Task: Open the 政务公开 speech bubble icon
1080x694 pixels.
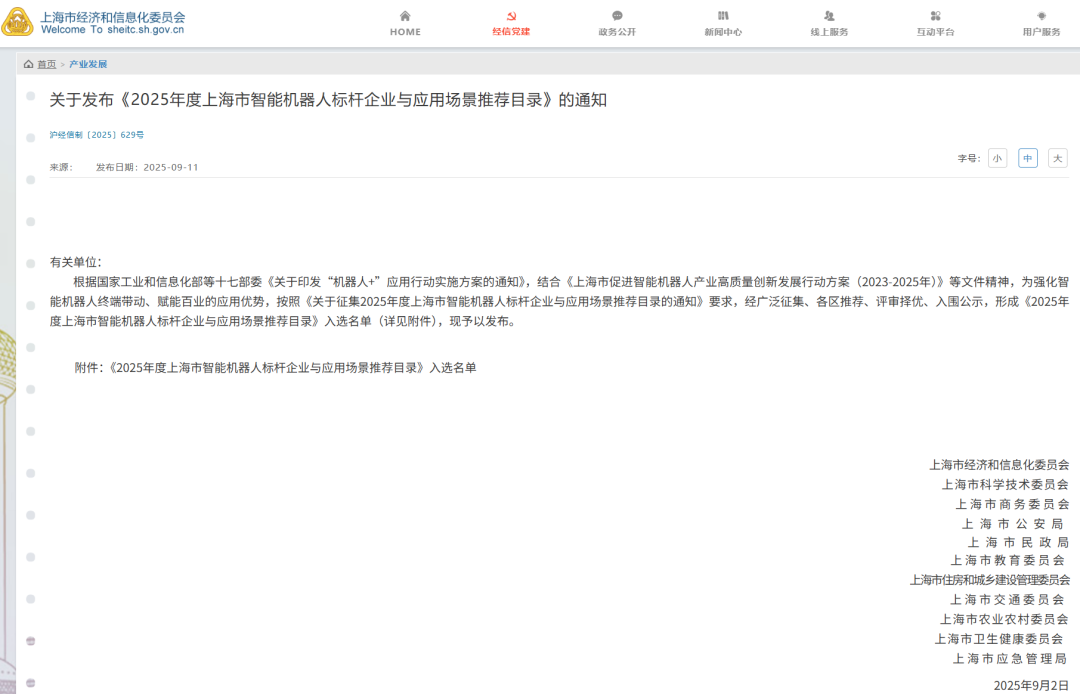Action: point(617,16)
